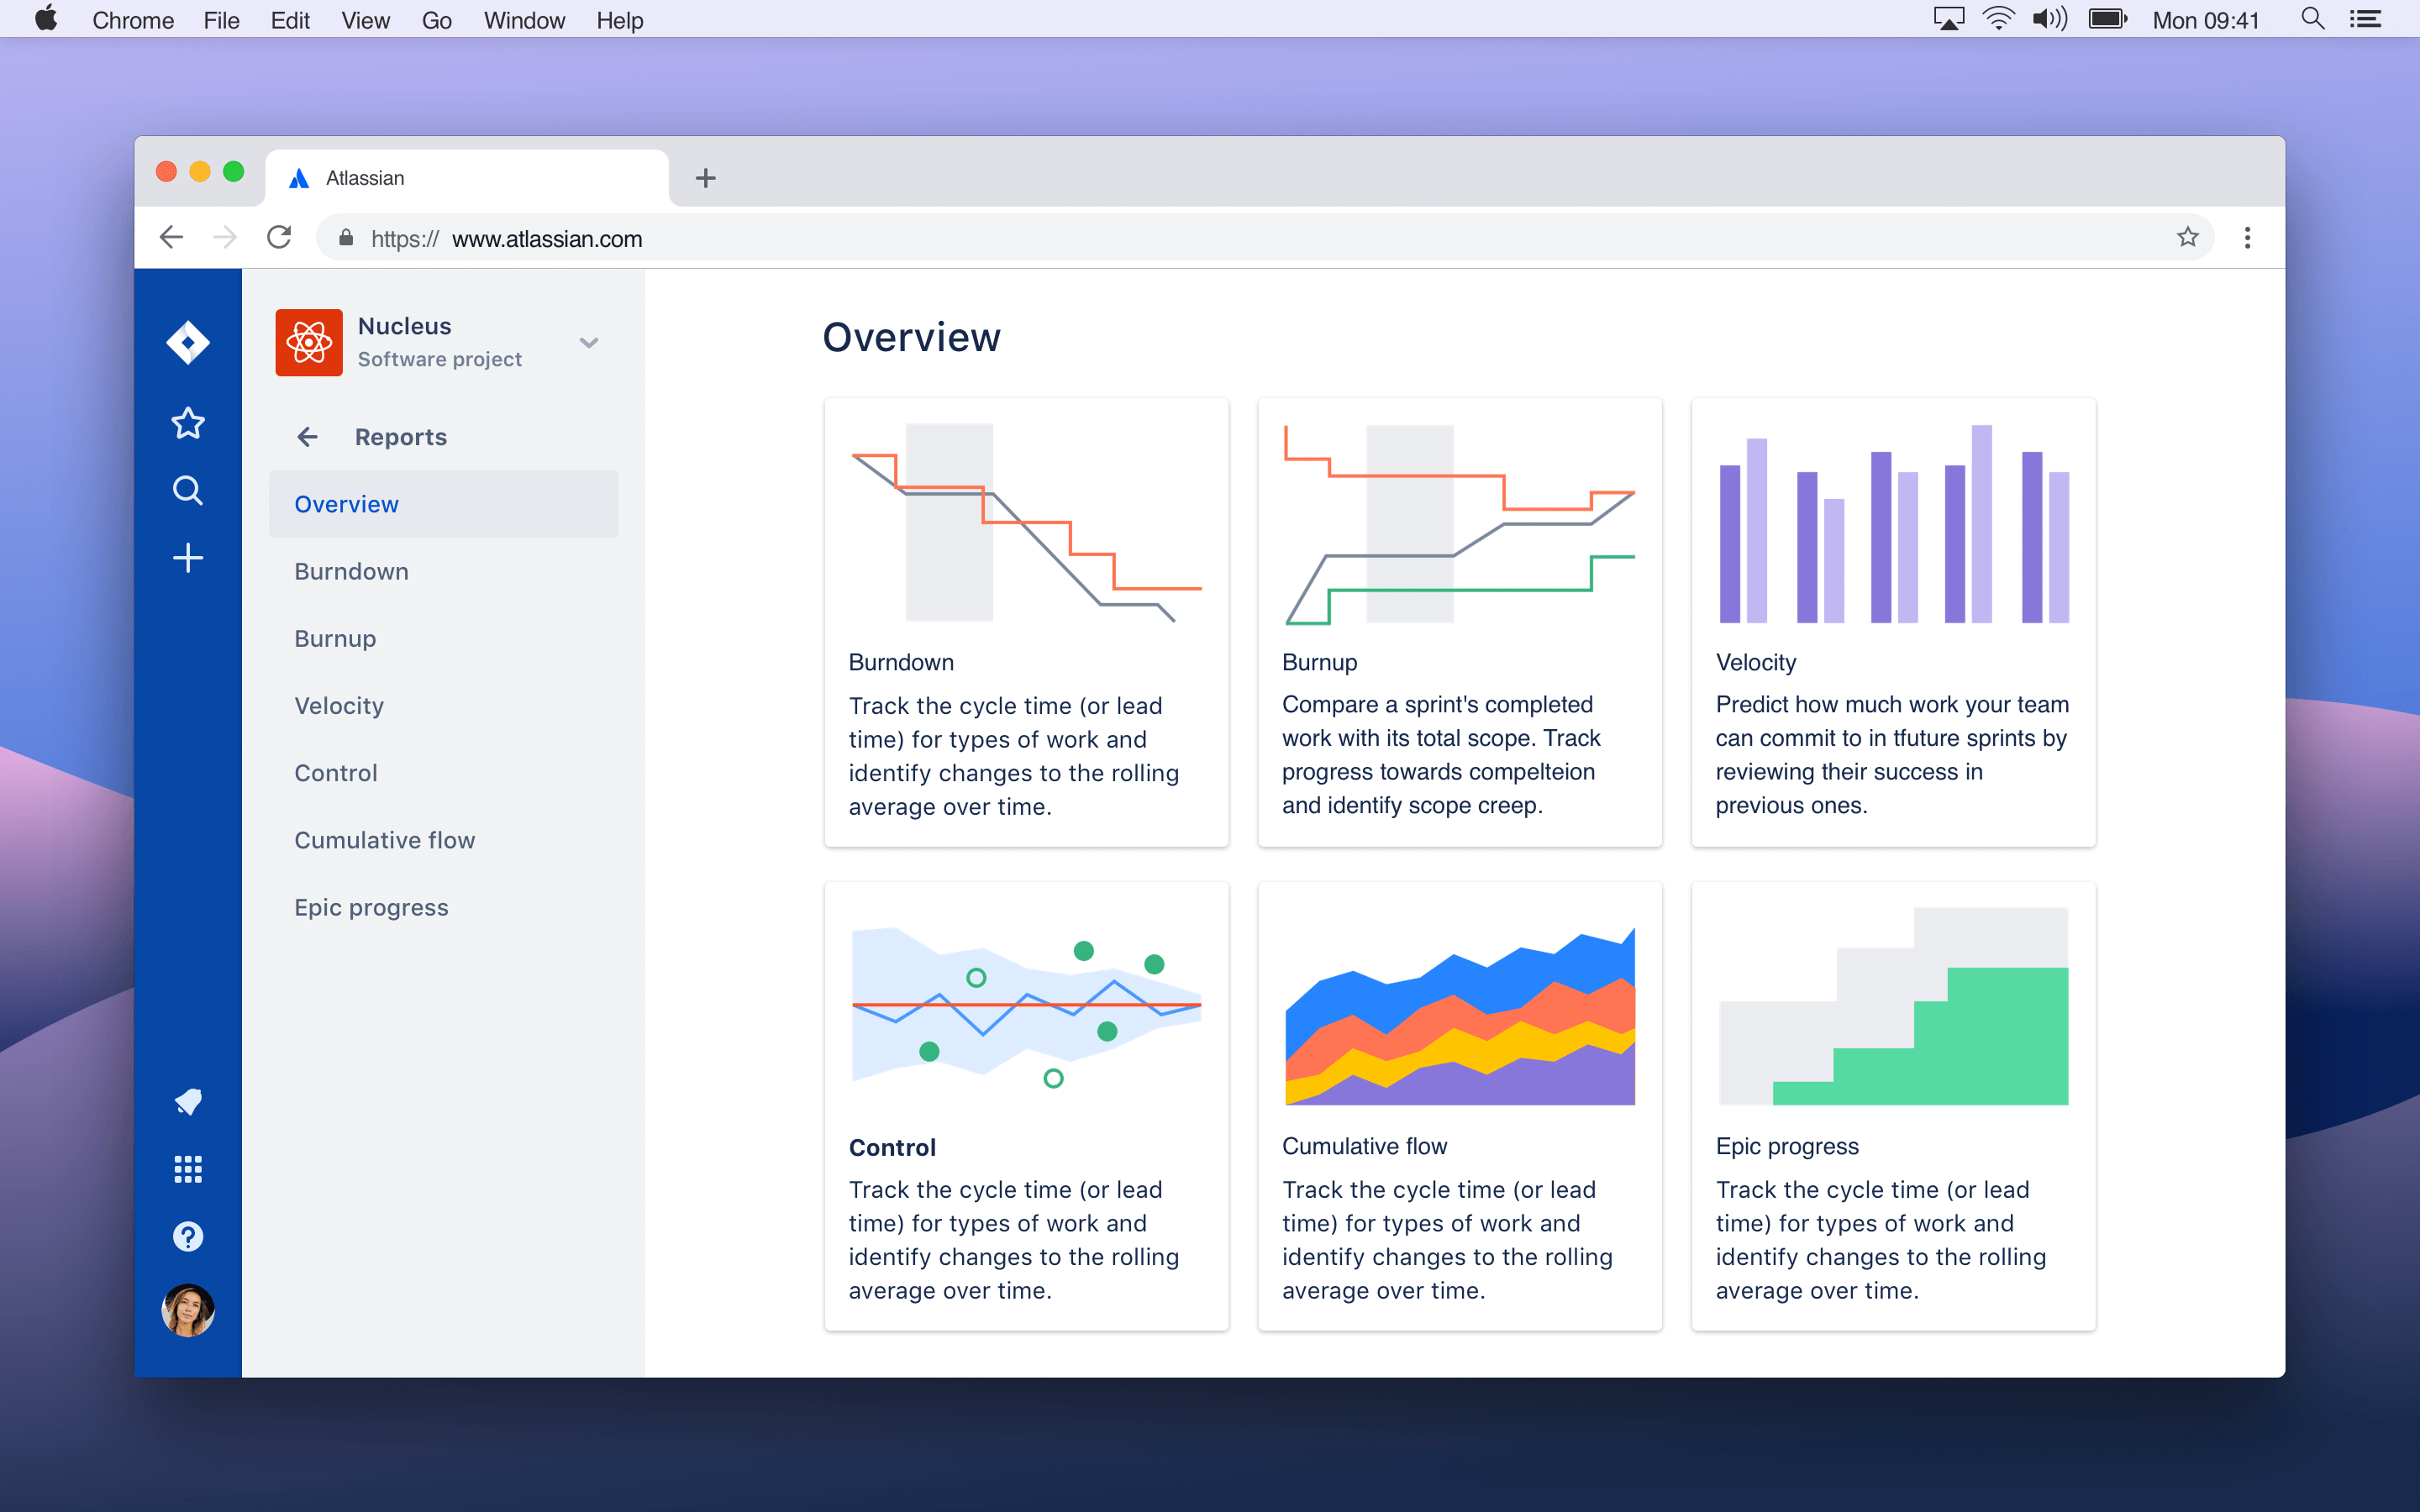
Task: Expand the Nucleus project dropdown
Action: pyautogui.click(x=587, y=339)
